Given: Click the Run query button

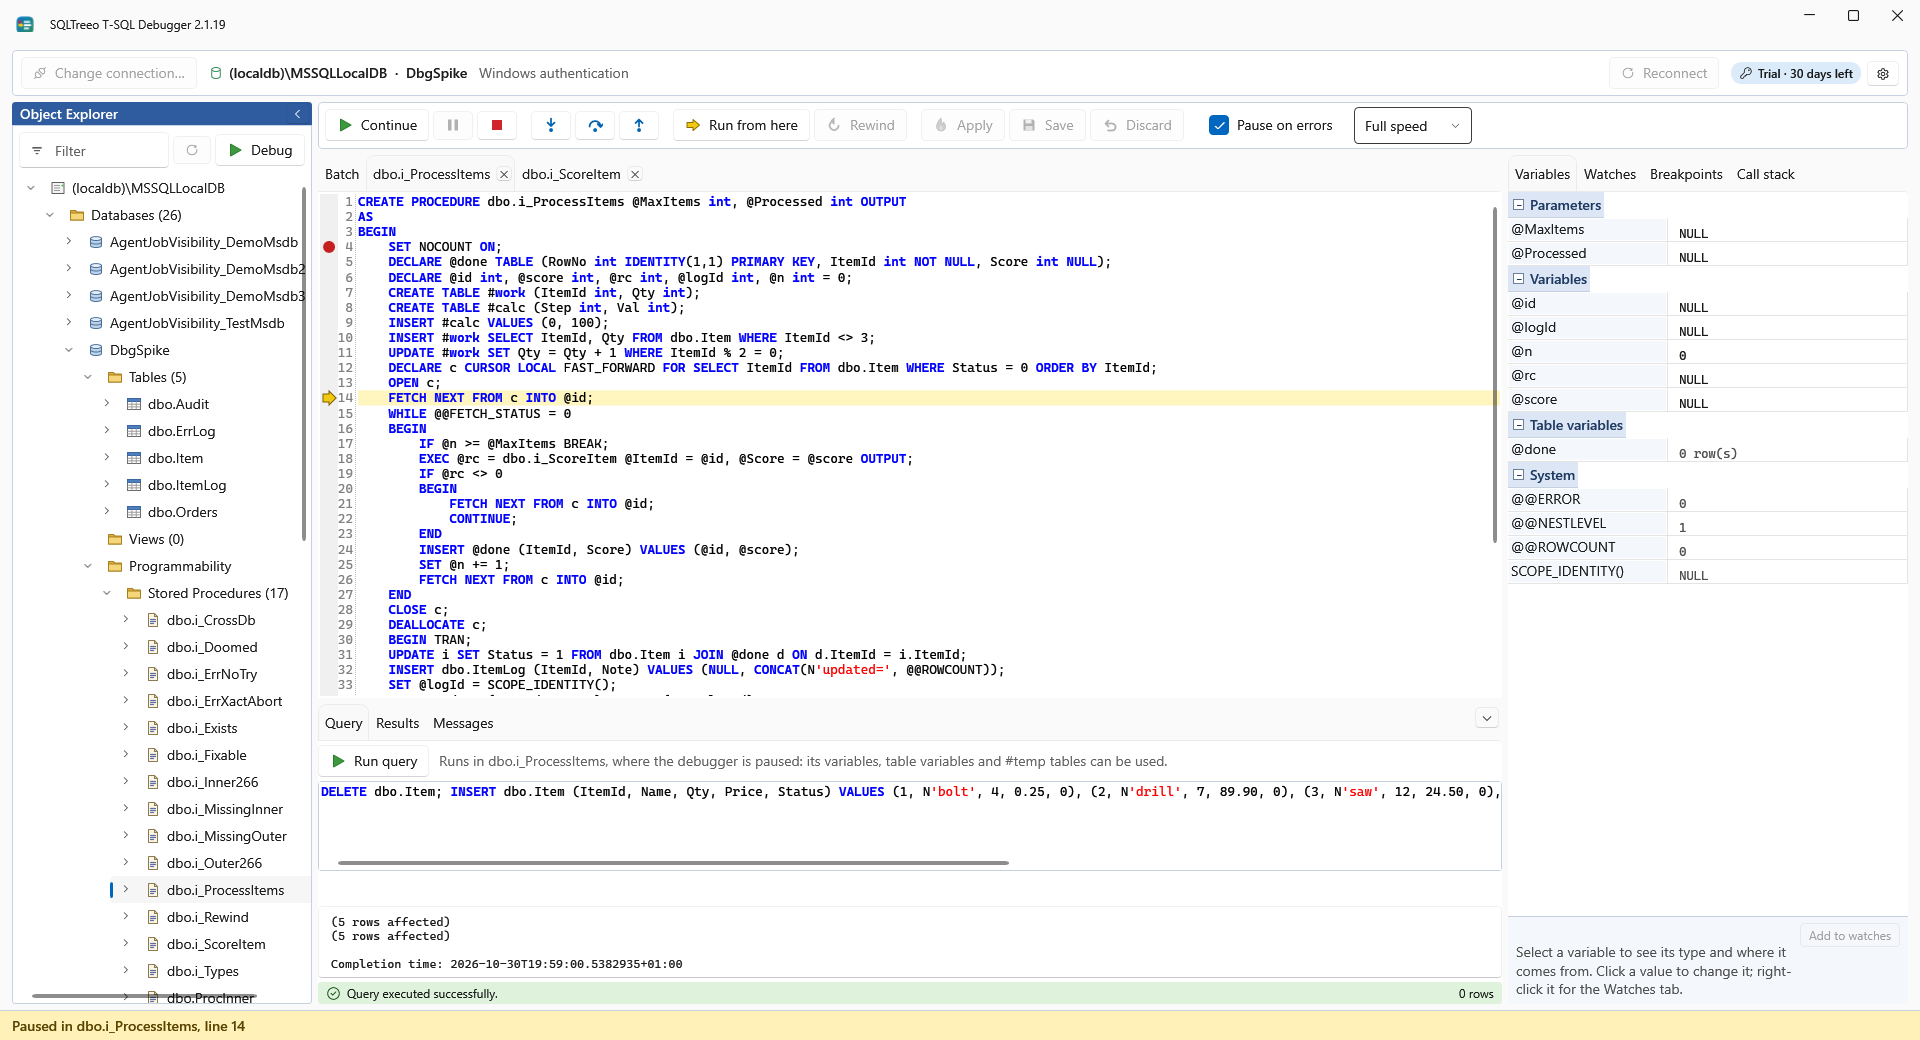Looking at the screenshot, I should click(x=374, y=761).
